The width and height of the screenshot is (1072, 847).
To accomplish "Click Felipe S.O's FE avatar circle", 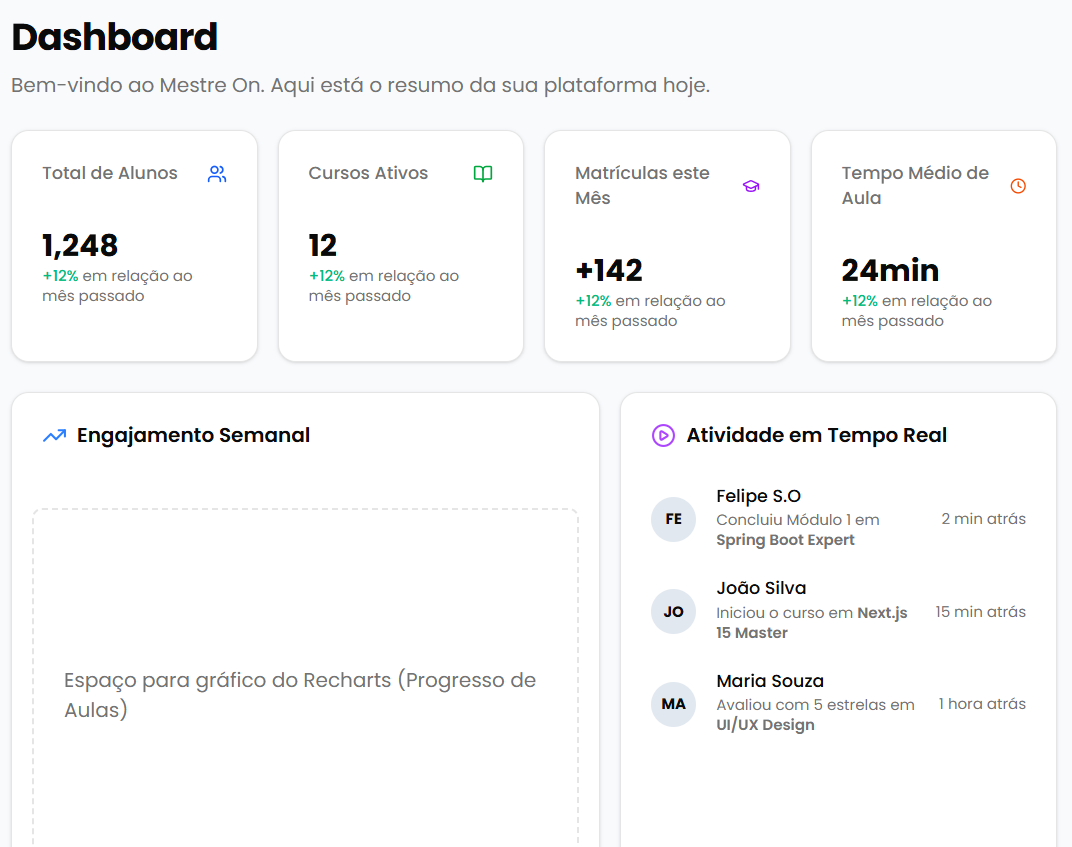I will (673, 519).
